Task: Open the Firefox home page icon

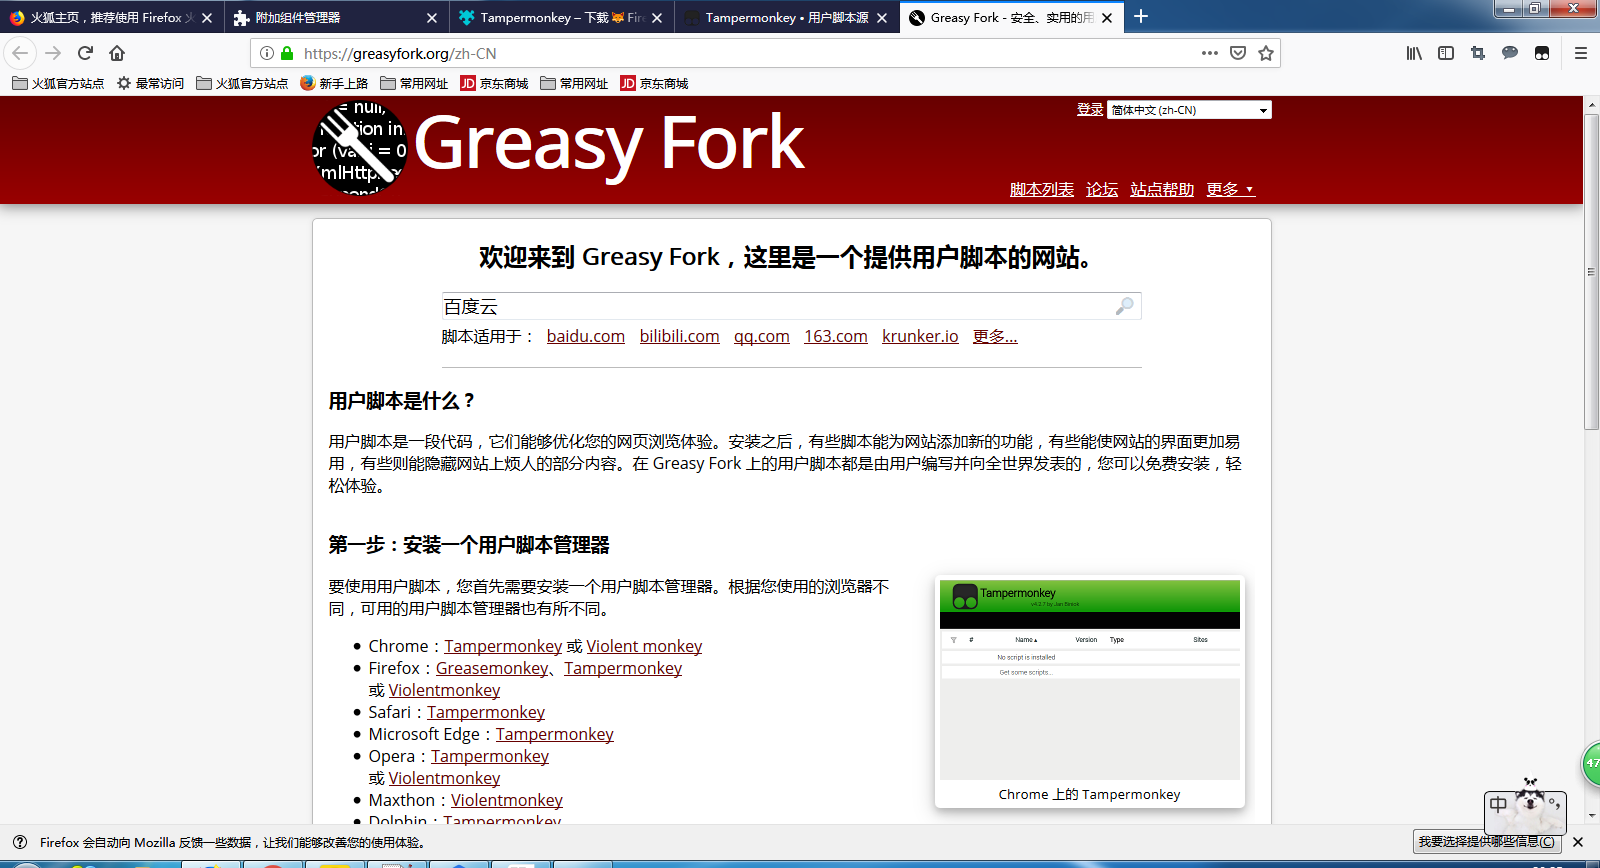Action: point(117,53)
